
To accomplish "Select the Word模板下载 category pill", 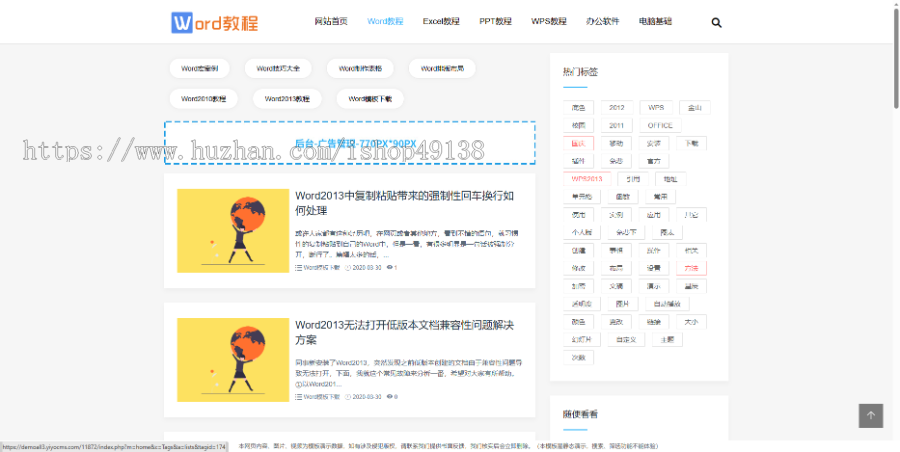I will coord(370,99).
